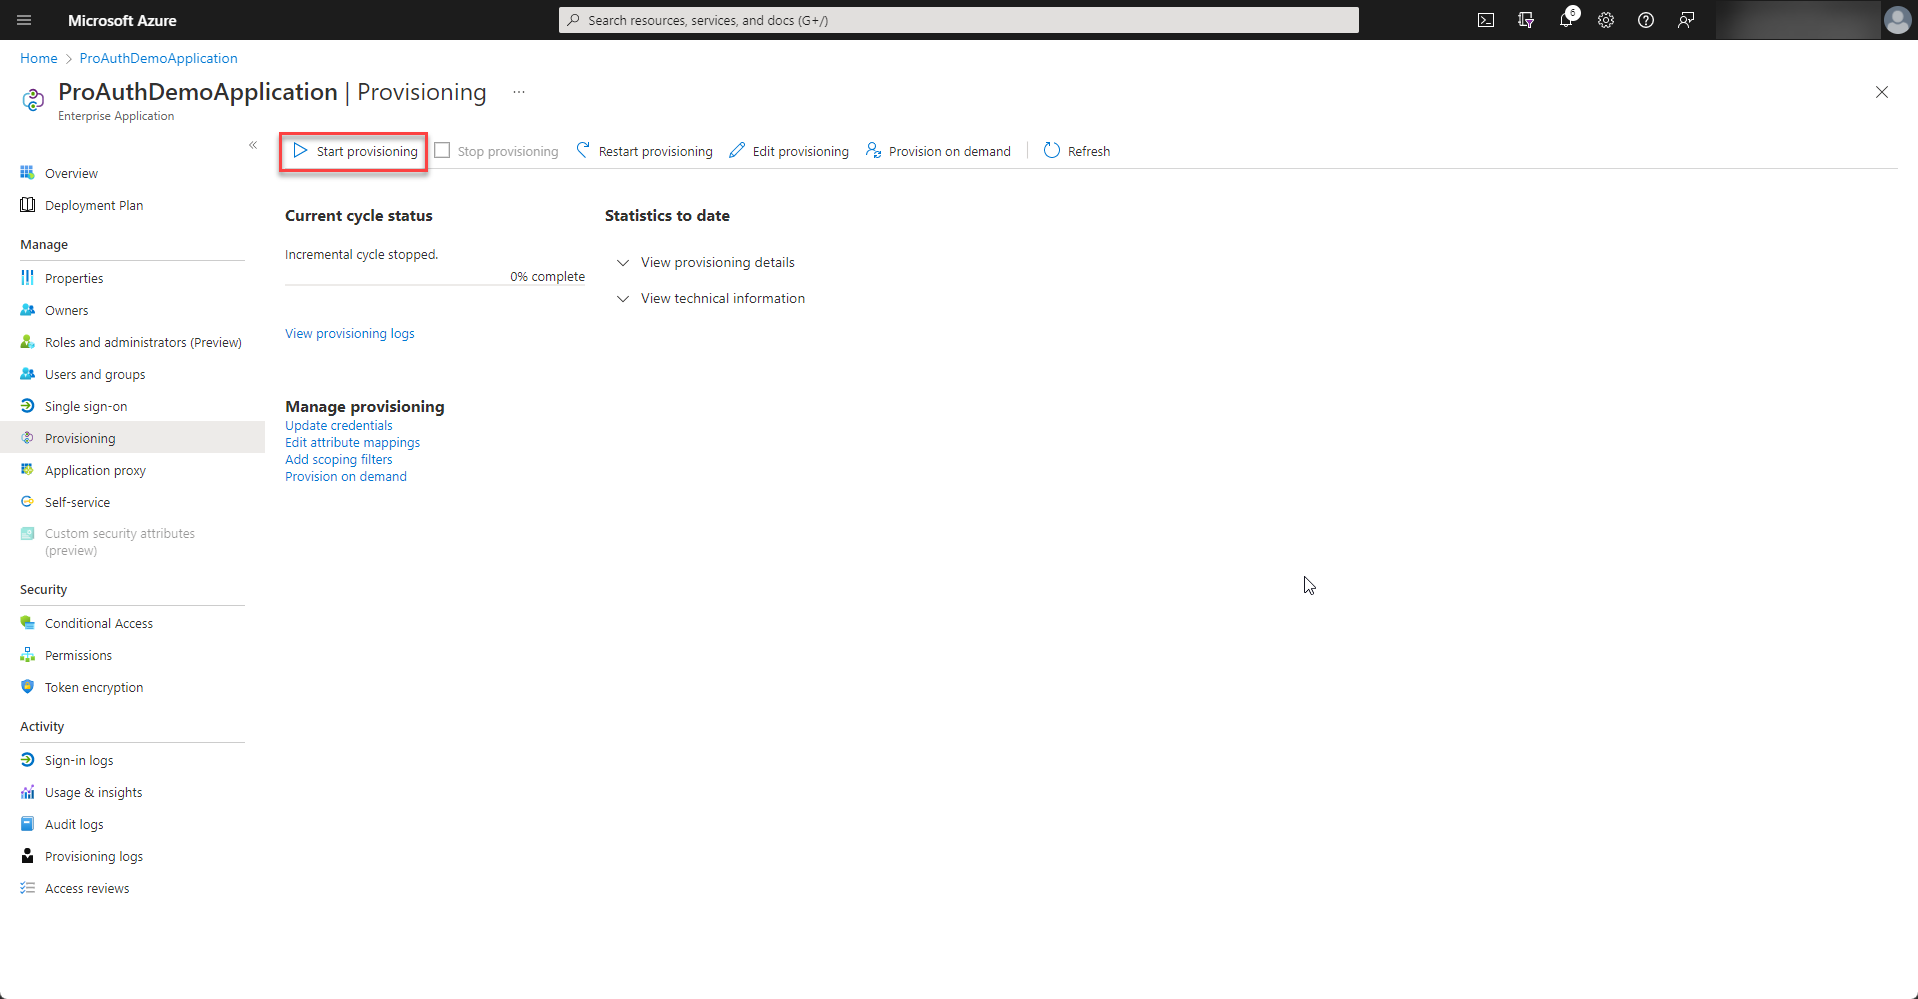Click Provision on demand in the toolbar
This screenshot has height=999, width=1918.
[938, 151]
